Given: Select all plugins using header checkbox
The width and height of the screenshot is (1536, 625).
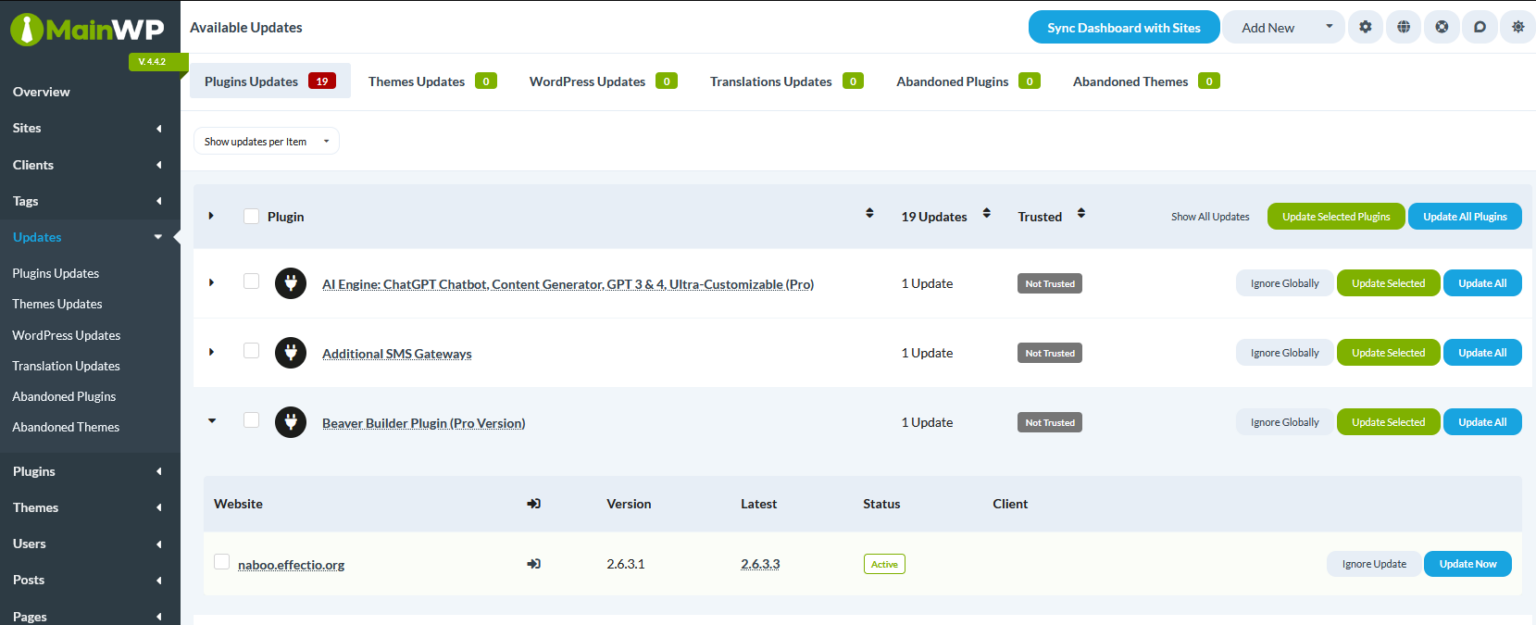Looking at the screenshot, I should pos(251,216).
